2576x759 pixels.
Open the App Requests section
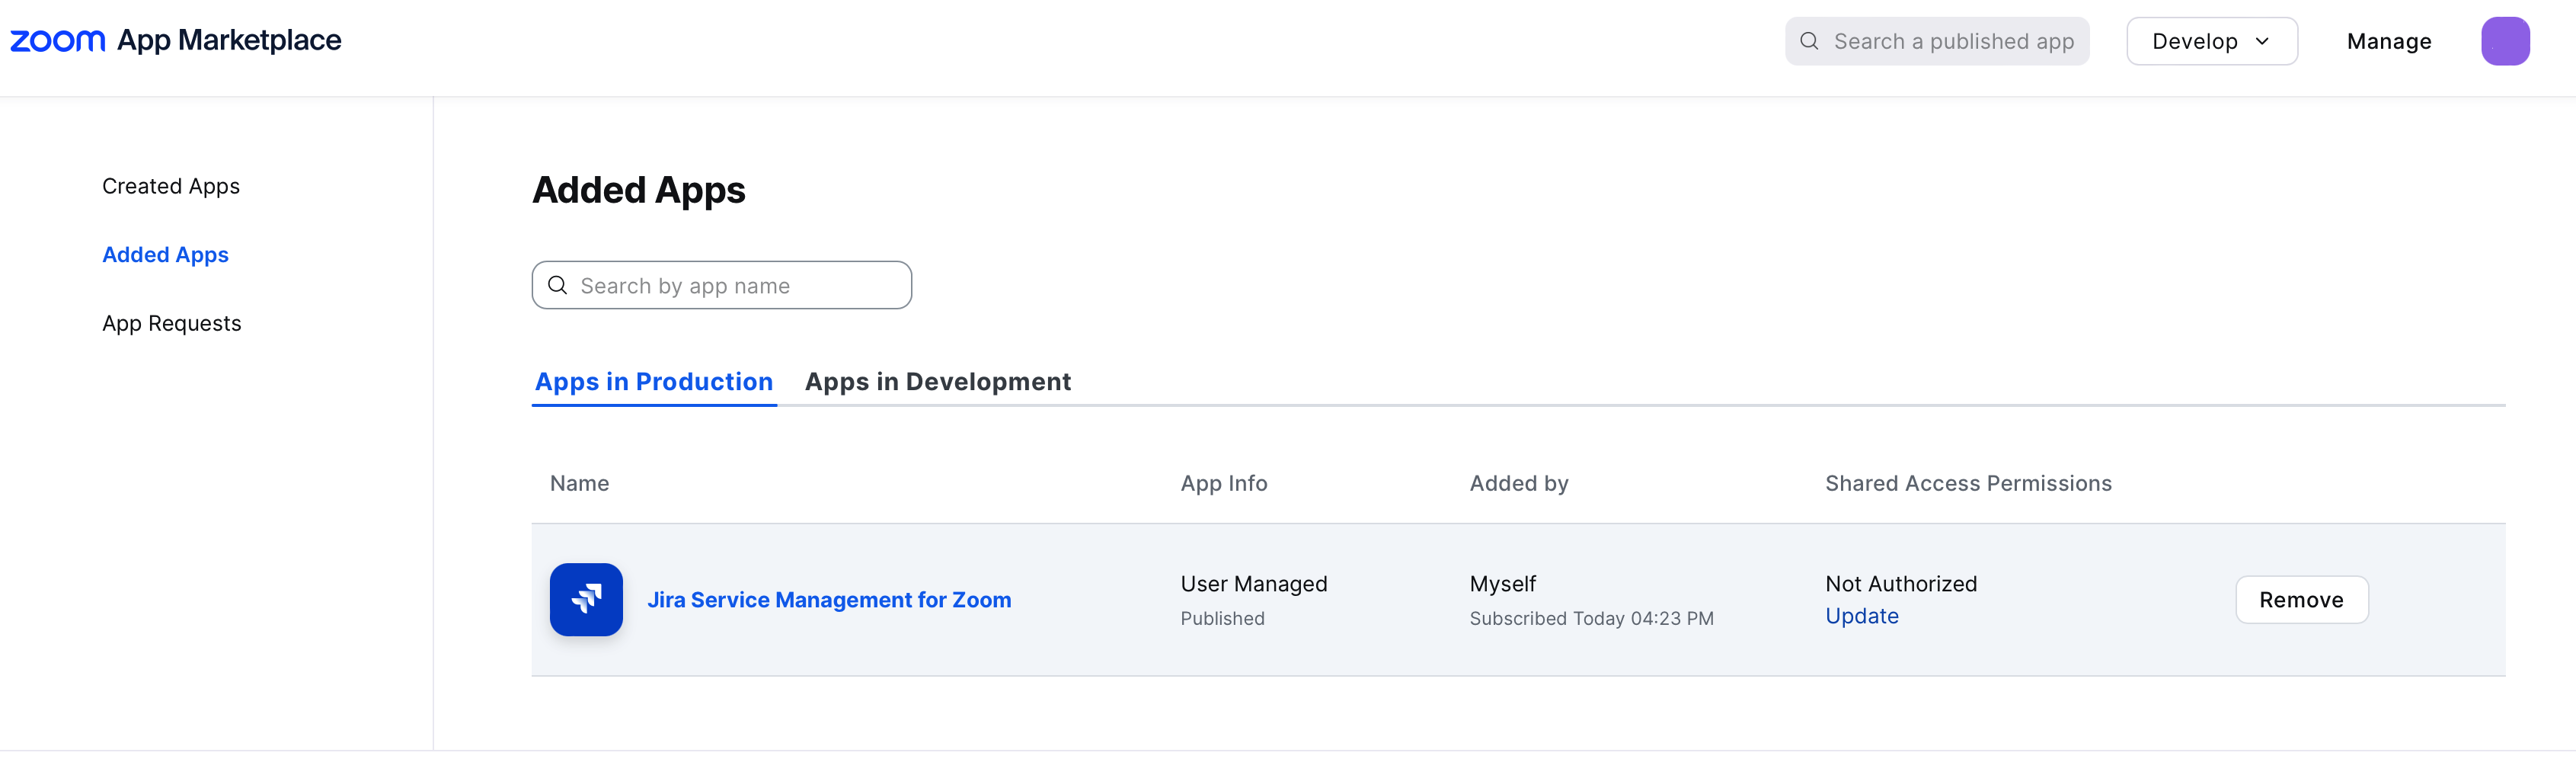coord(172,322)
